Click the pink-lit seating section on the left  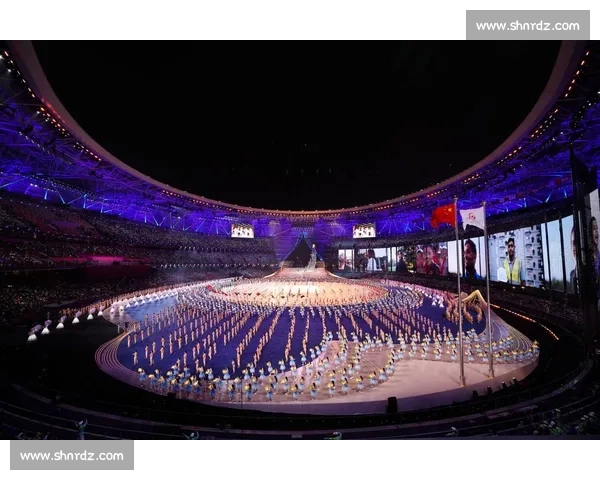90,260
